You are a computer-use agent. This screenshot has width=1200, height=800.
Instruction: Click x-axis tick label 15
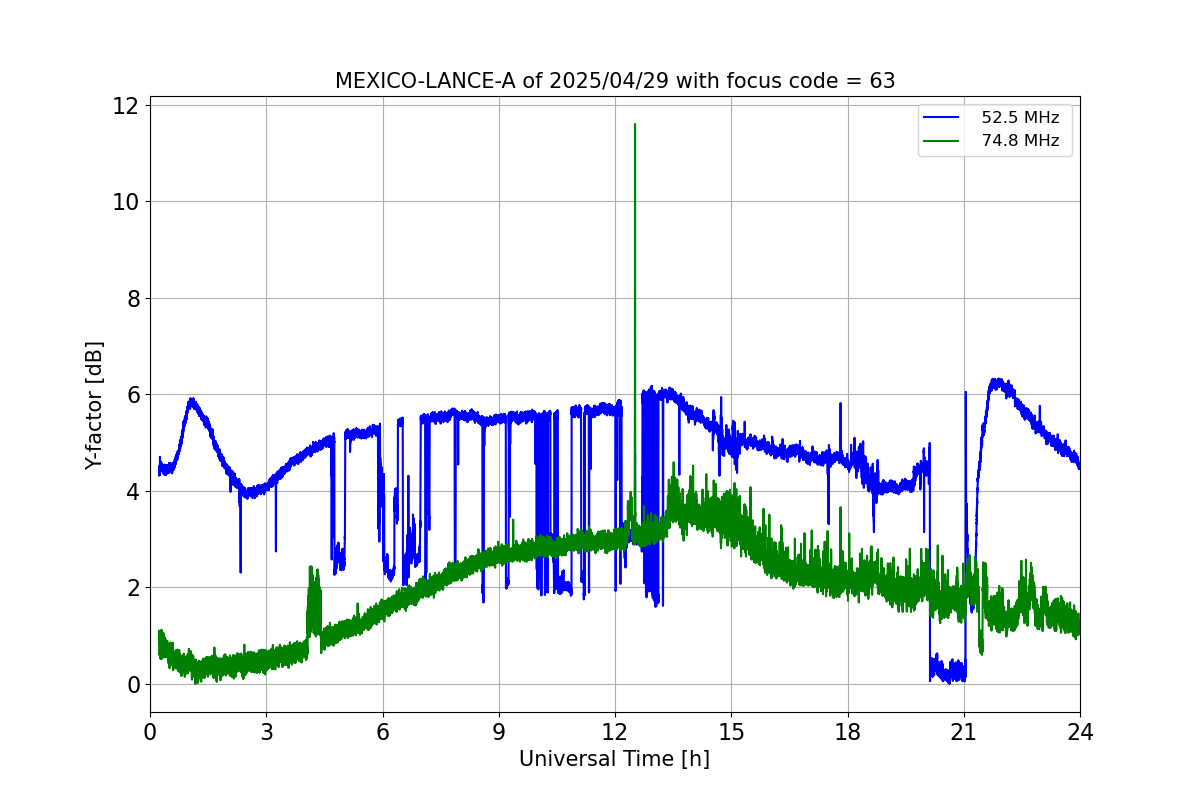pyautogui.click(x=731, y=731)
